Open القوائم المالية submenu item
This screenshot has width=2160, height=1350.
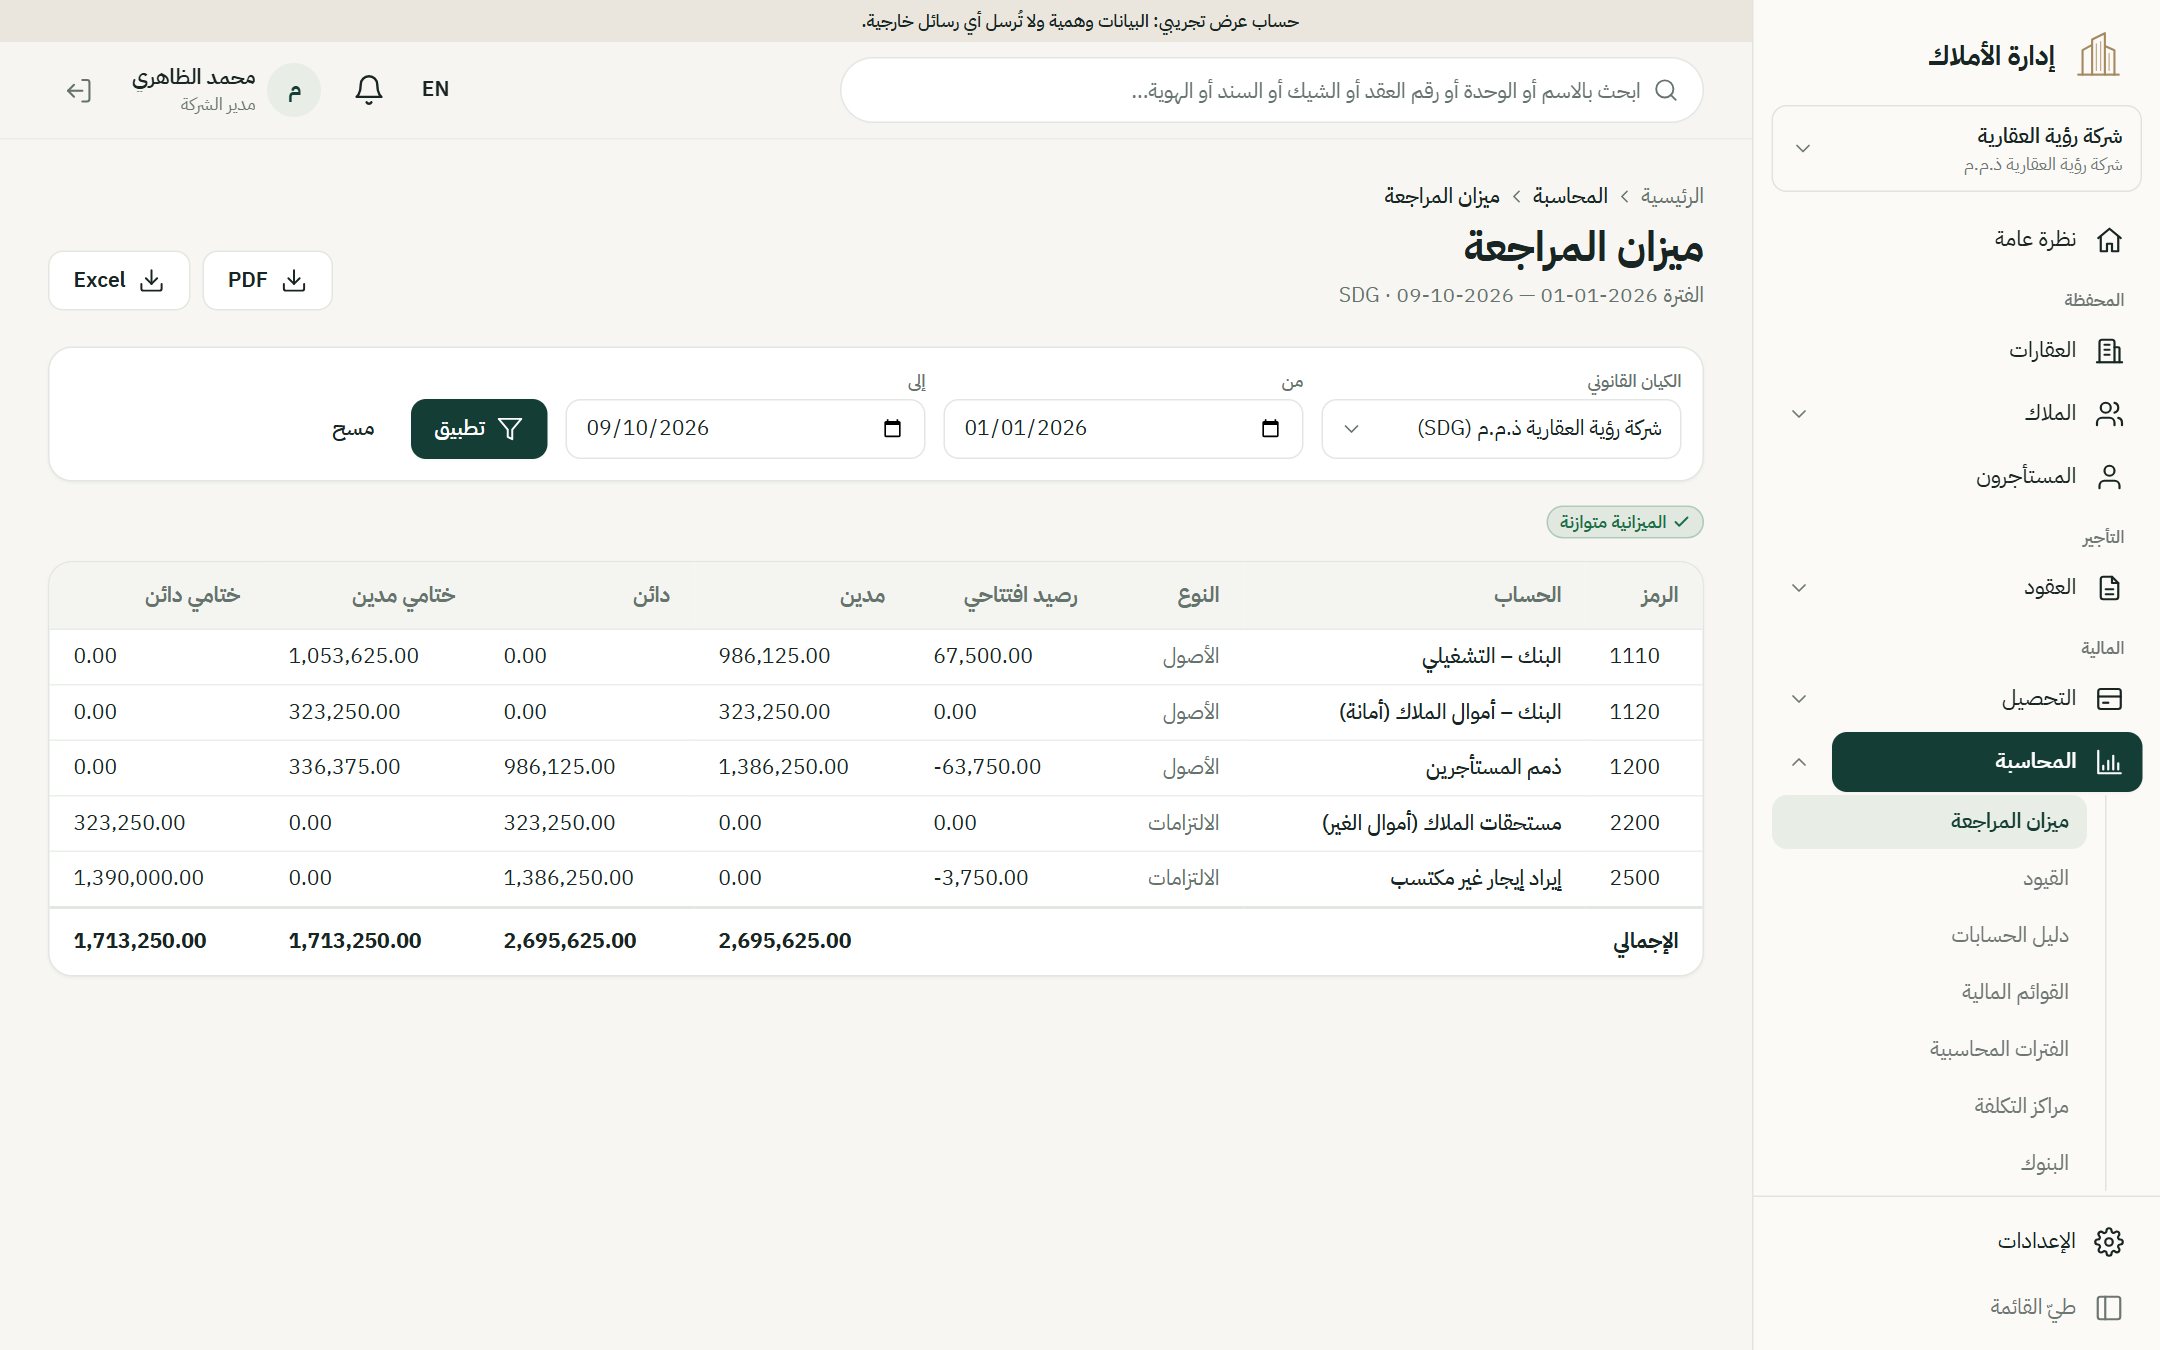click(1929, 993)
